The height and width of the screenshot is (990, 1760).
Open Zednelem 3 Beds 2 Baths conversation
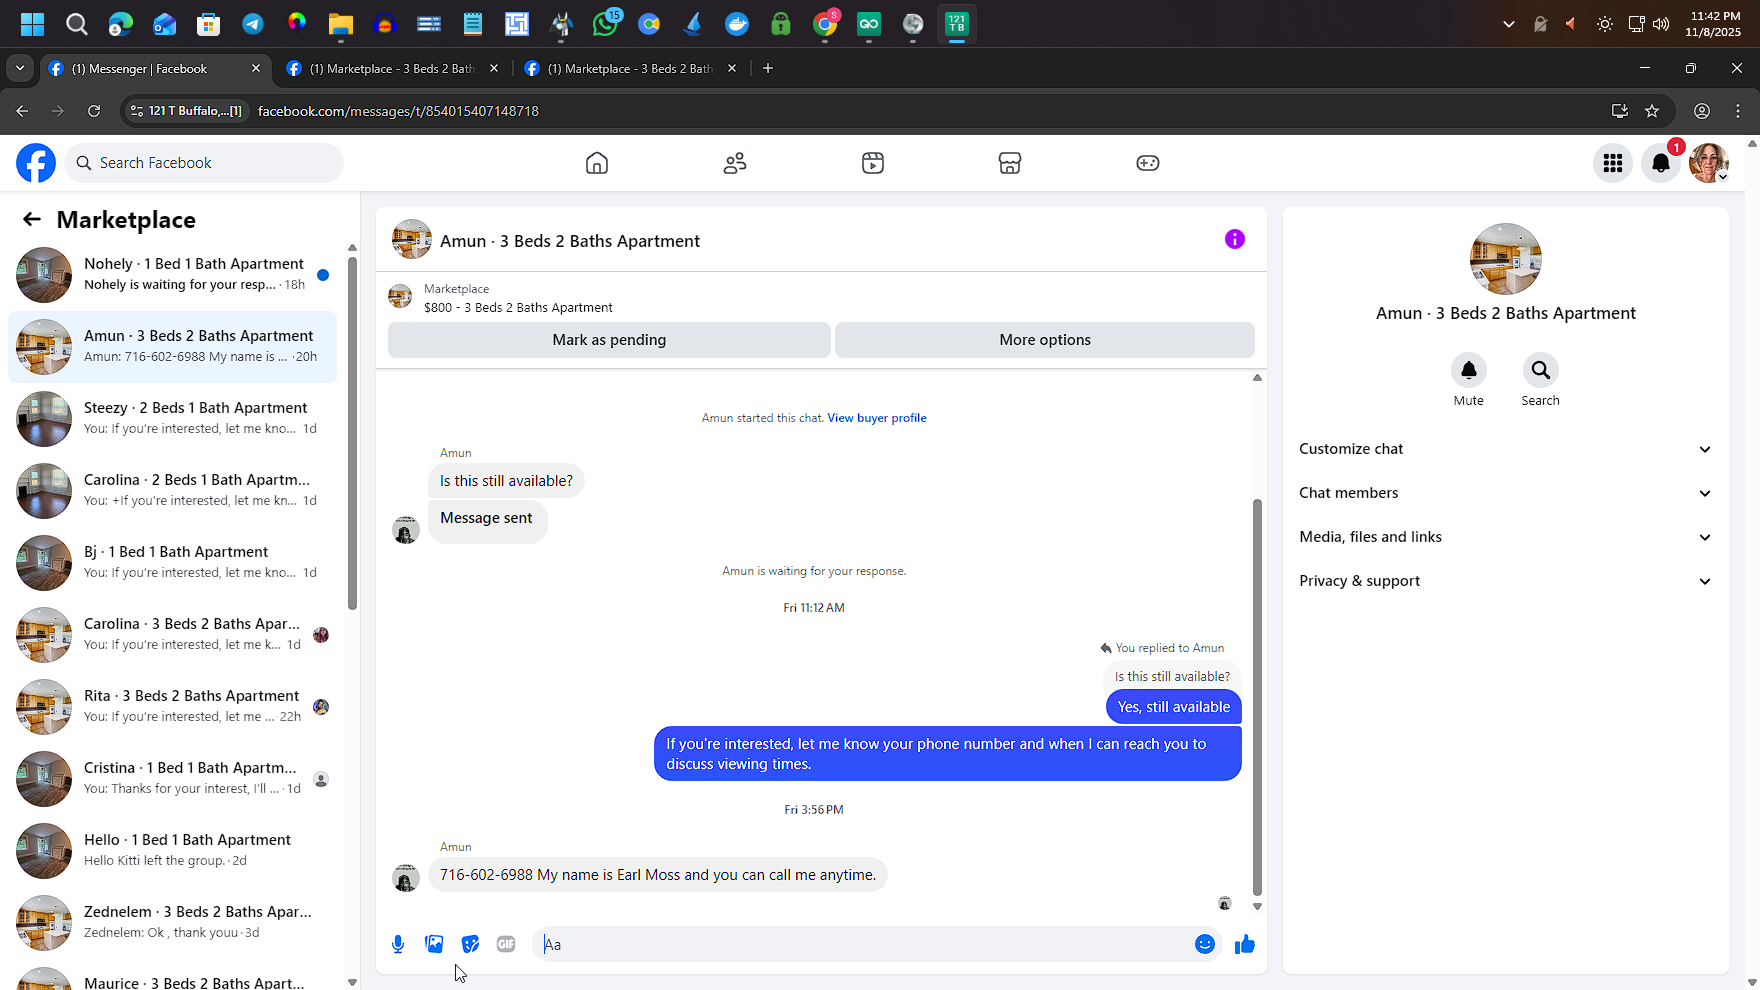click(172, 923)
